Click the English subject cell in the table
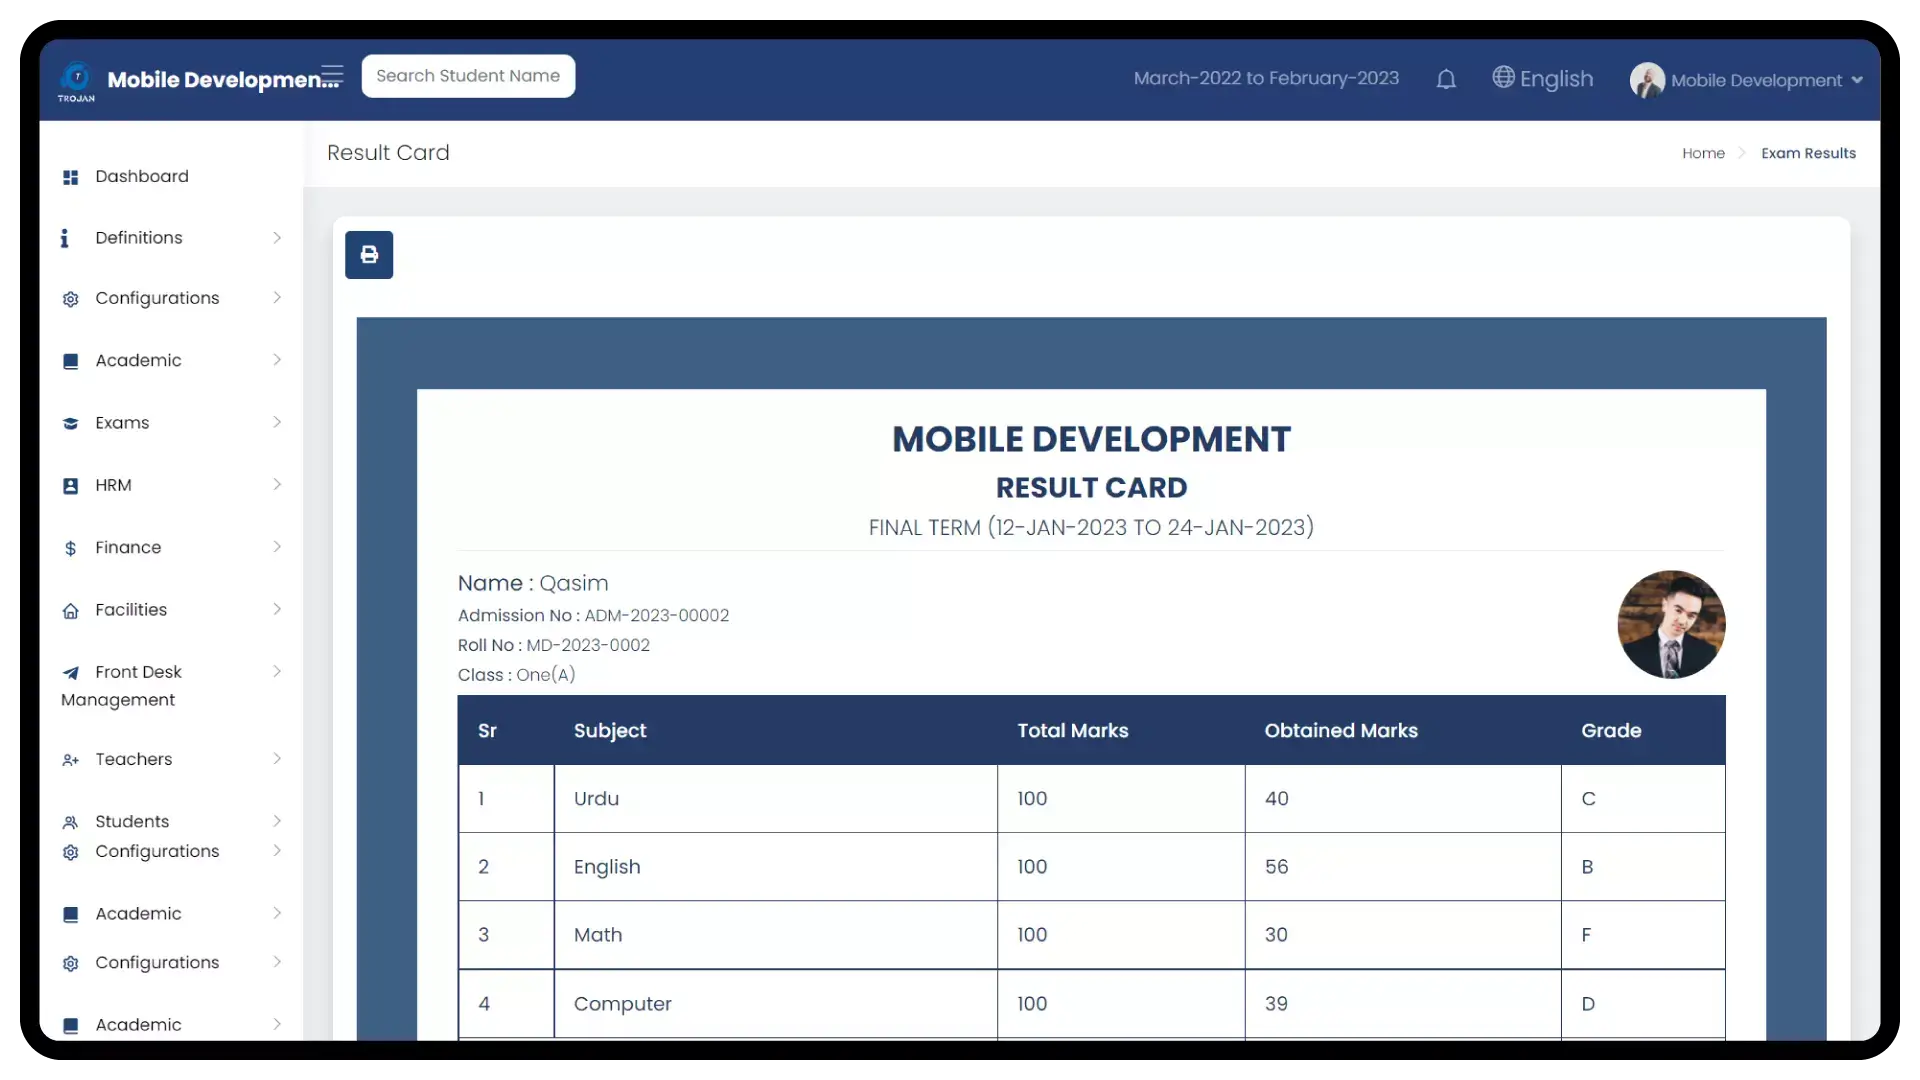 tap(775, 867)
